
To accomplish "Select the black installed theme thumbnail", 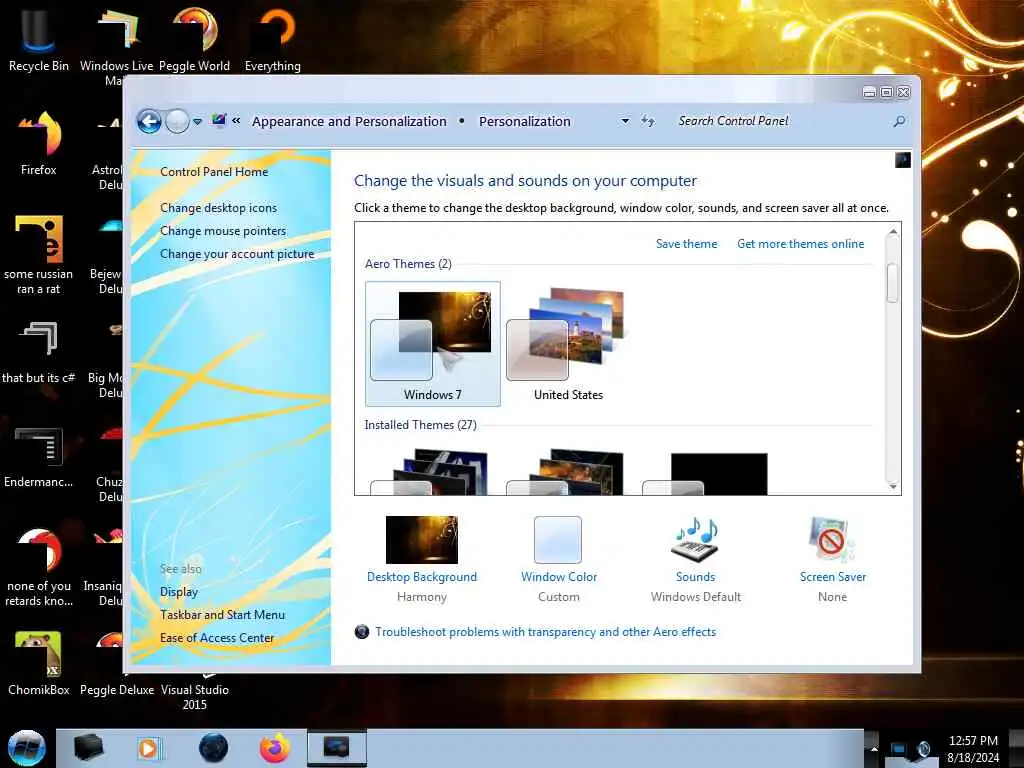I will 705,473.
